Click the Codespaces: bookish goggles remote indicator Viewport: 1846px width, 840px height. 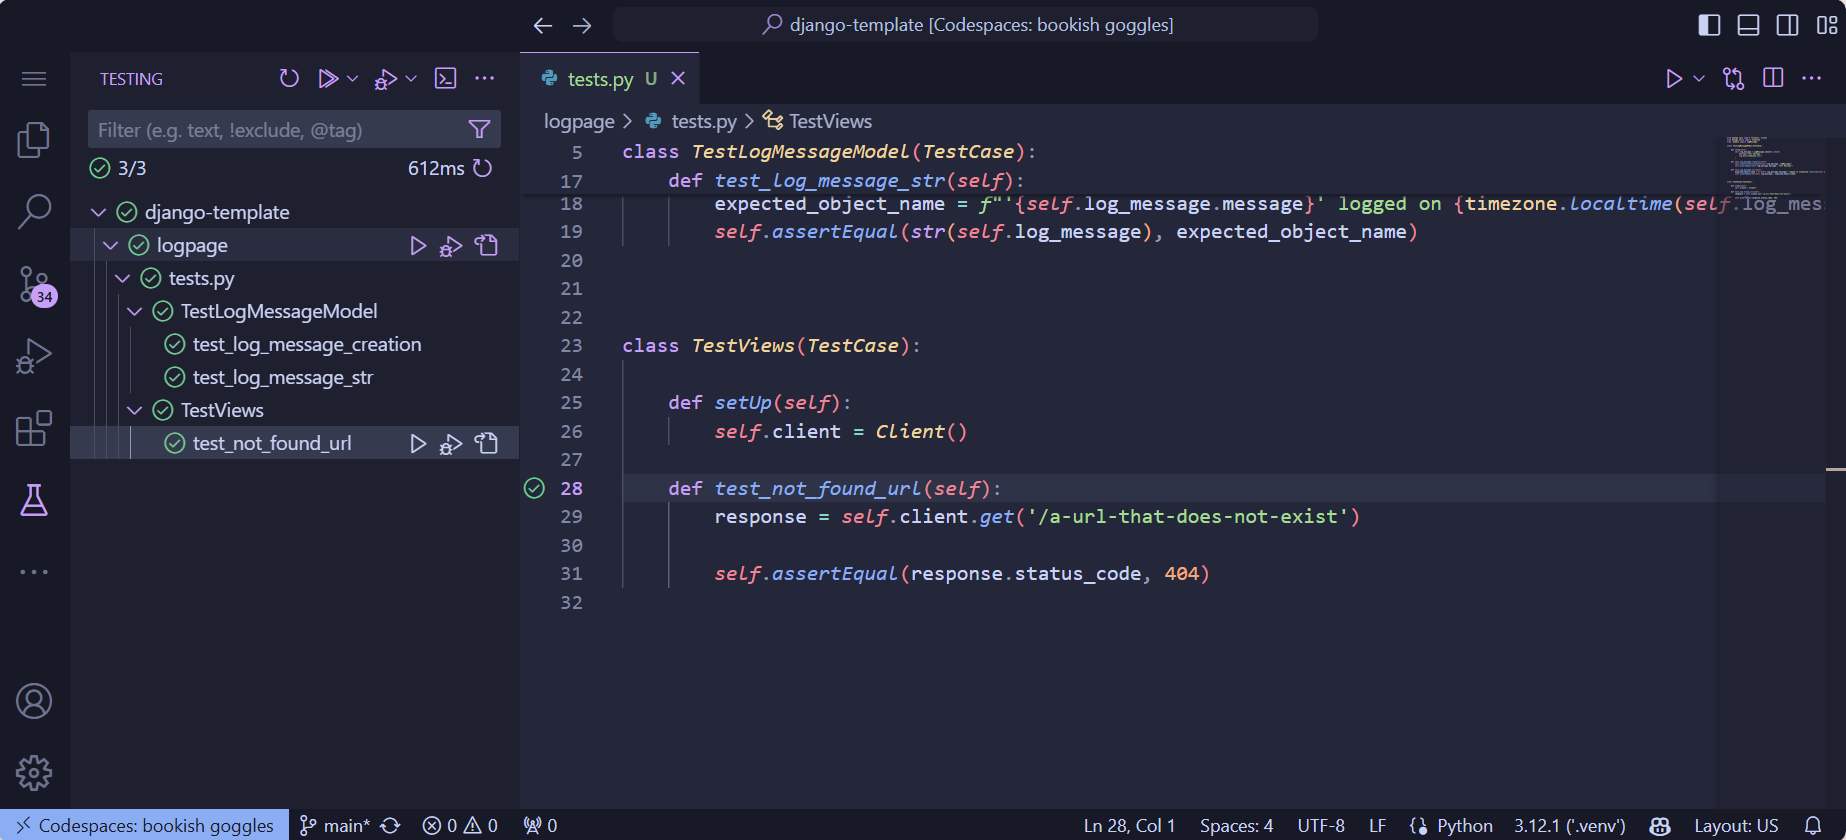145,825
